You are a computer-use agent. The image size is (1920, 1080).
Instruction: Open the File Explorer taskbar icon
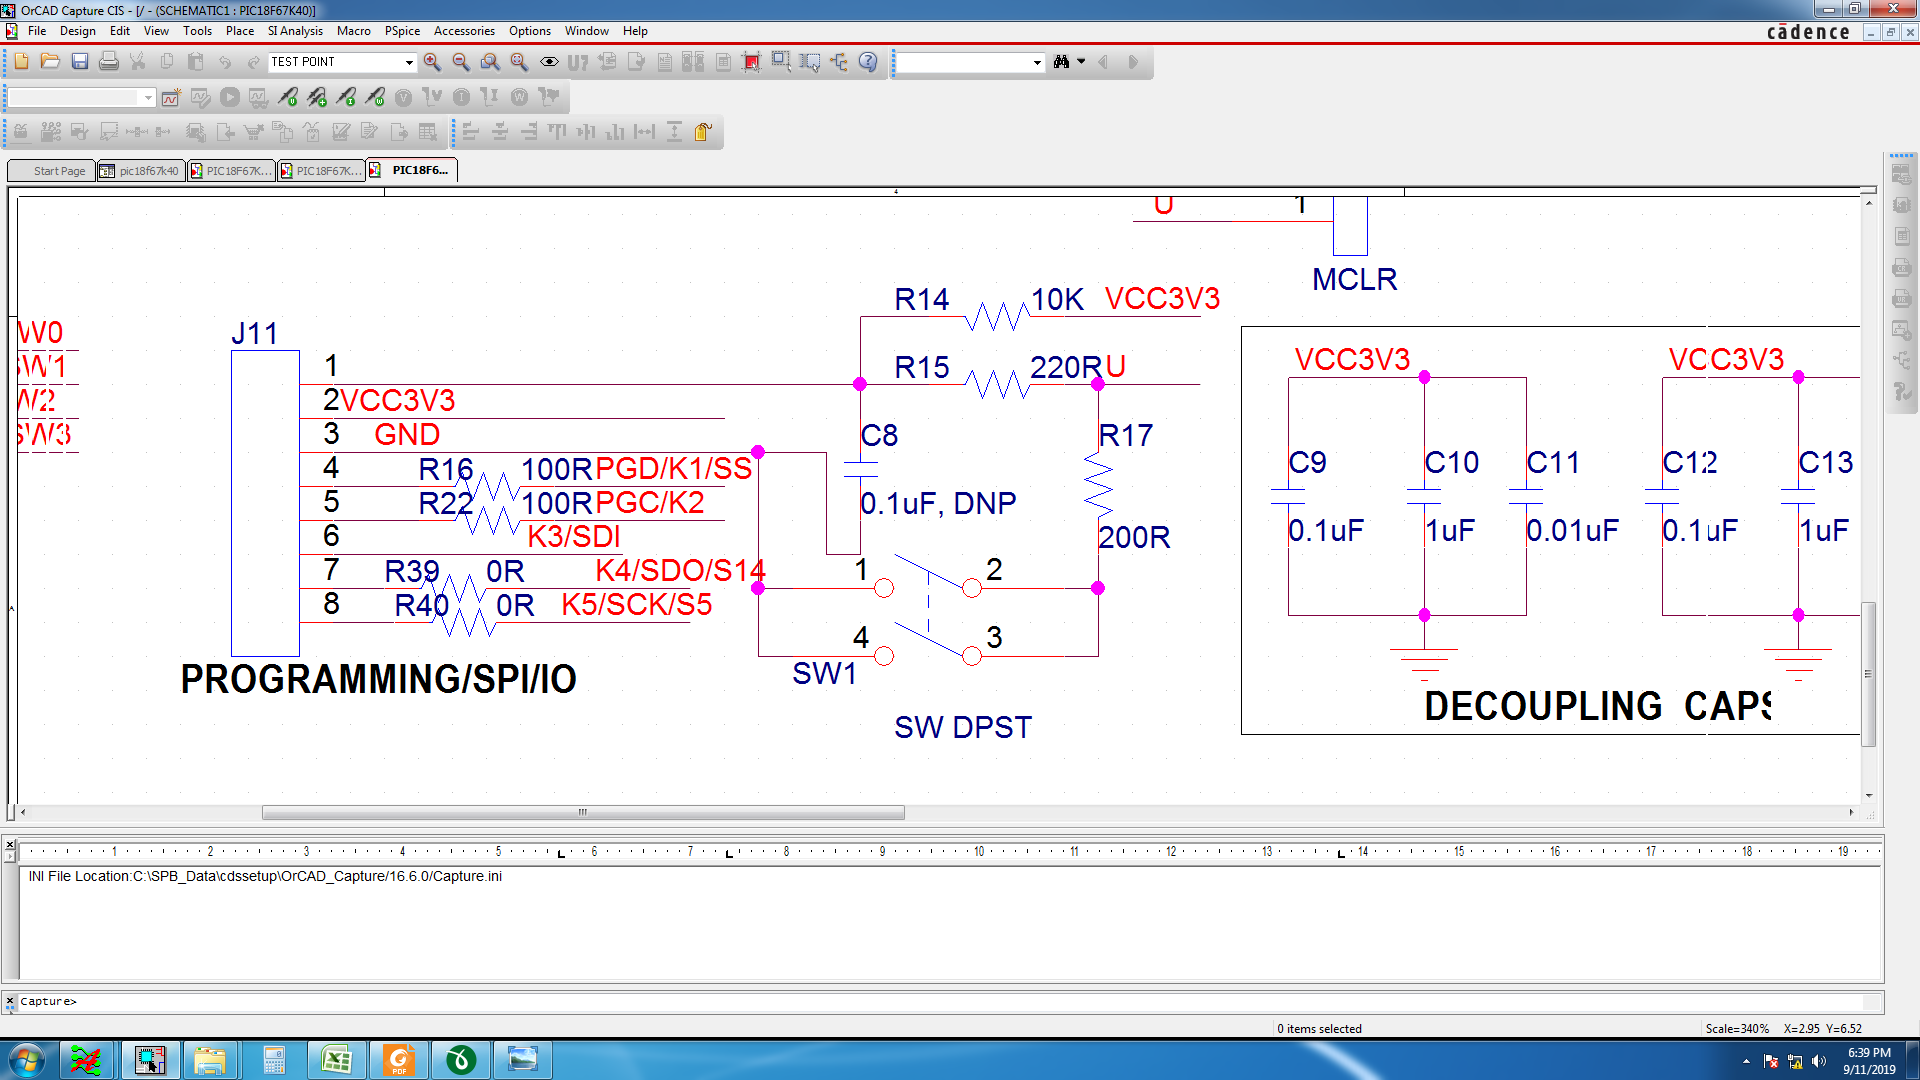209,1060
